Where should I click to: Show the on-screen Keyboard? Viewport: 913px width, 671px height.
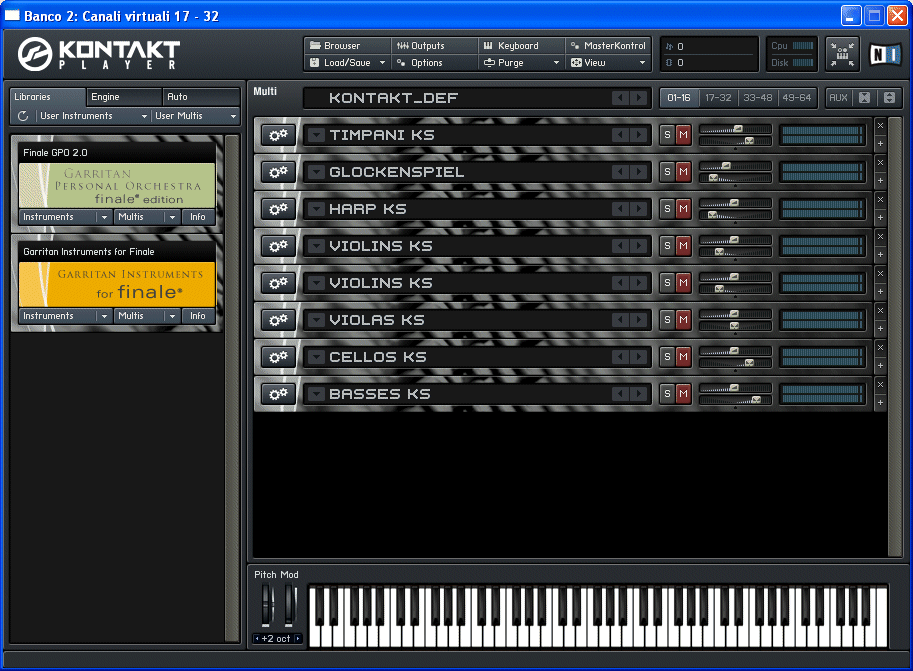pos(521,45)
